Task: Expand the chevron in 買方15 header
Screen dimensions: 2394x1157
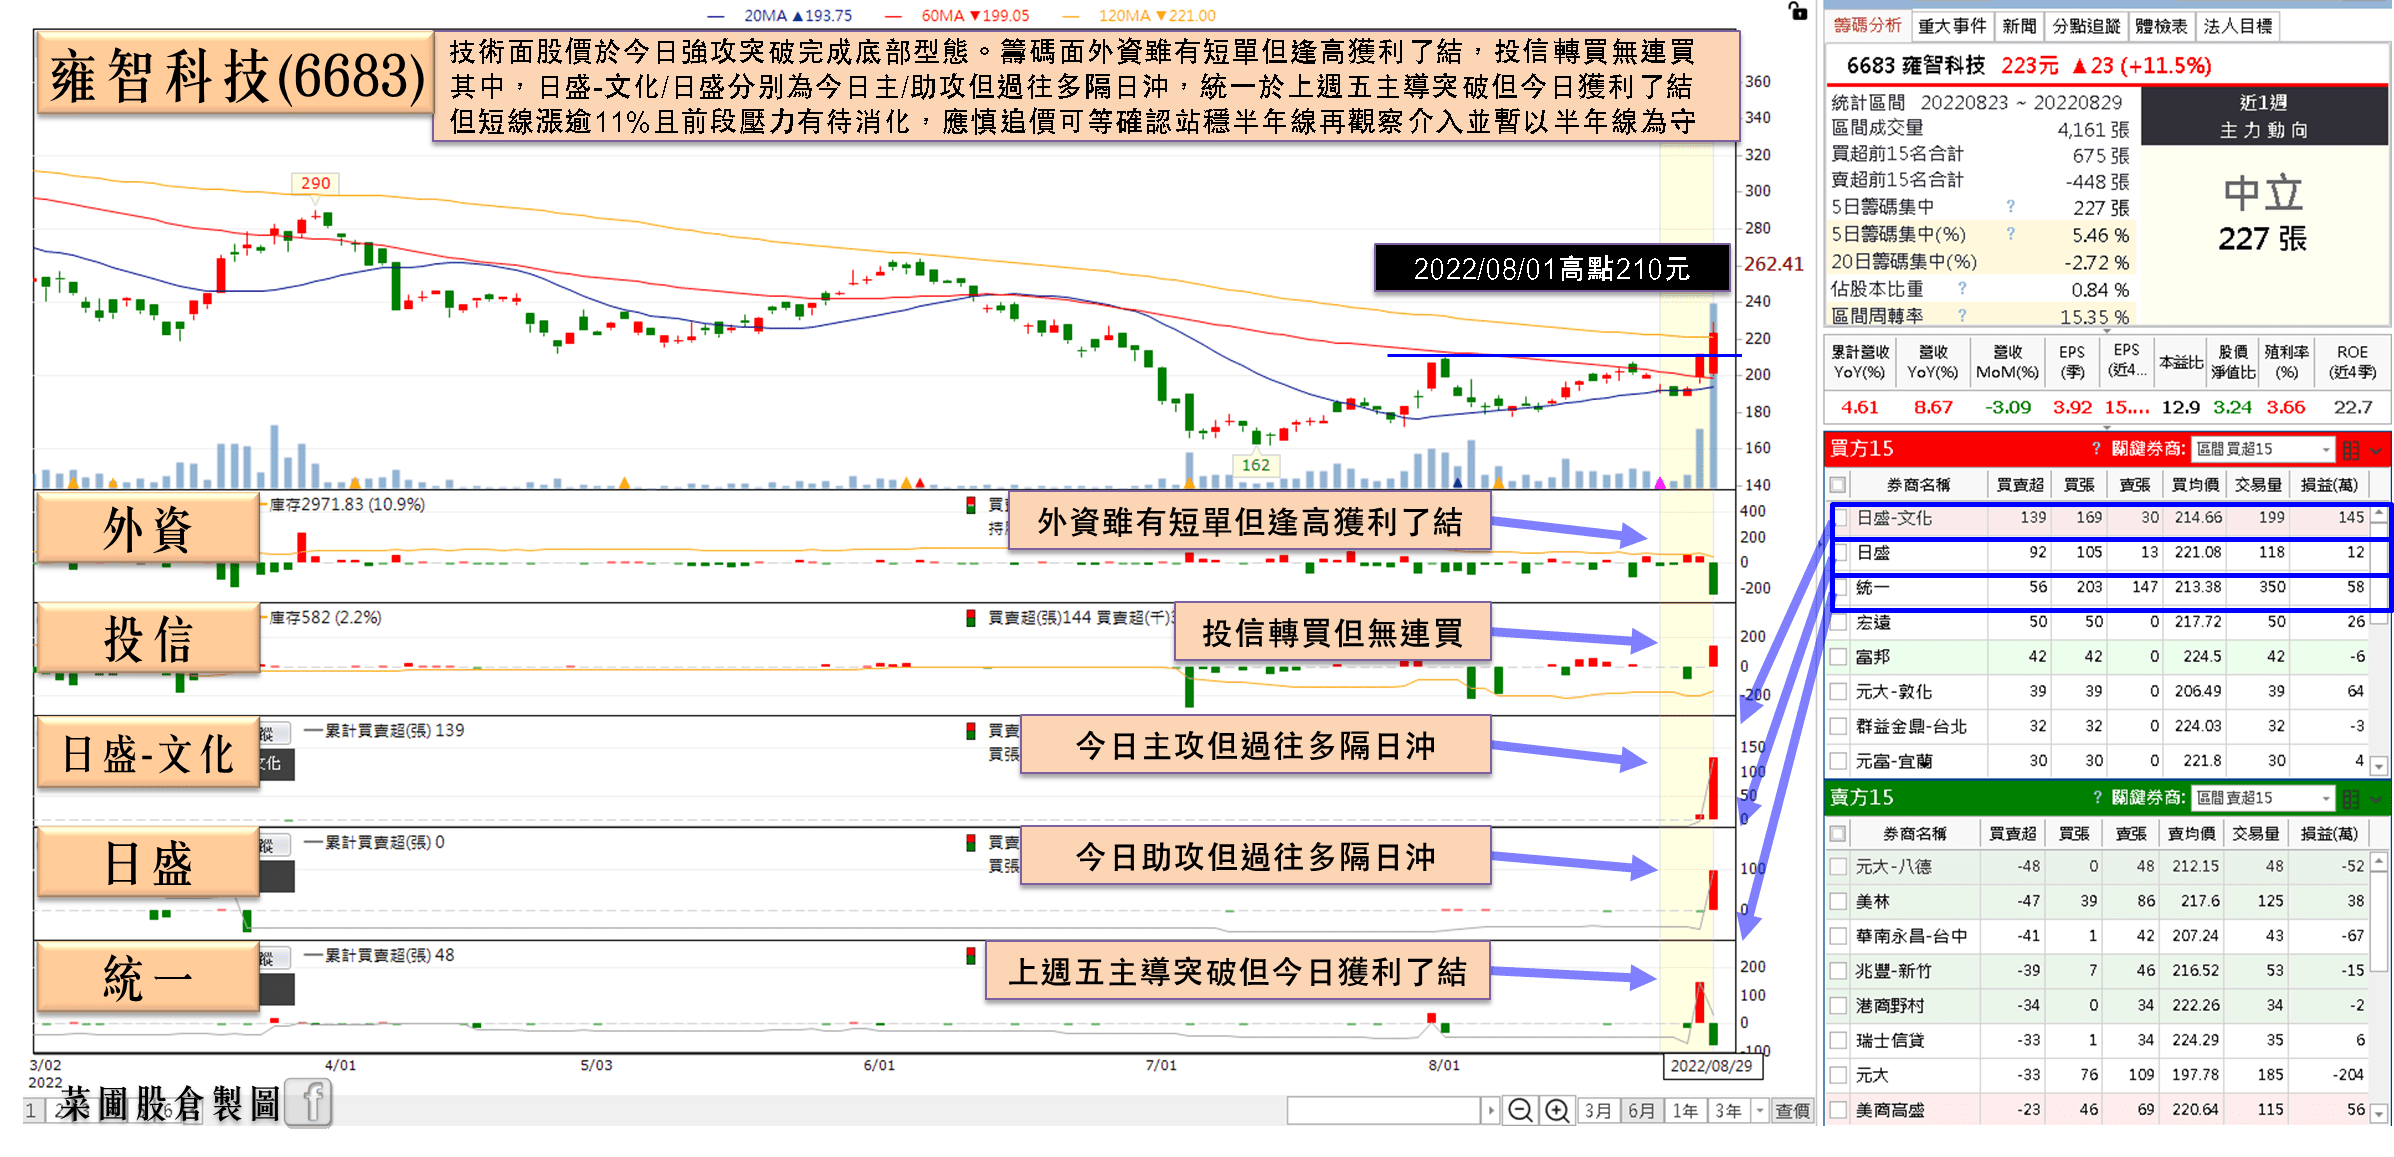Action: click(2376, 451)
